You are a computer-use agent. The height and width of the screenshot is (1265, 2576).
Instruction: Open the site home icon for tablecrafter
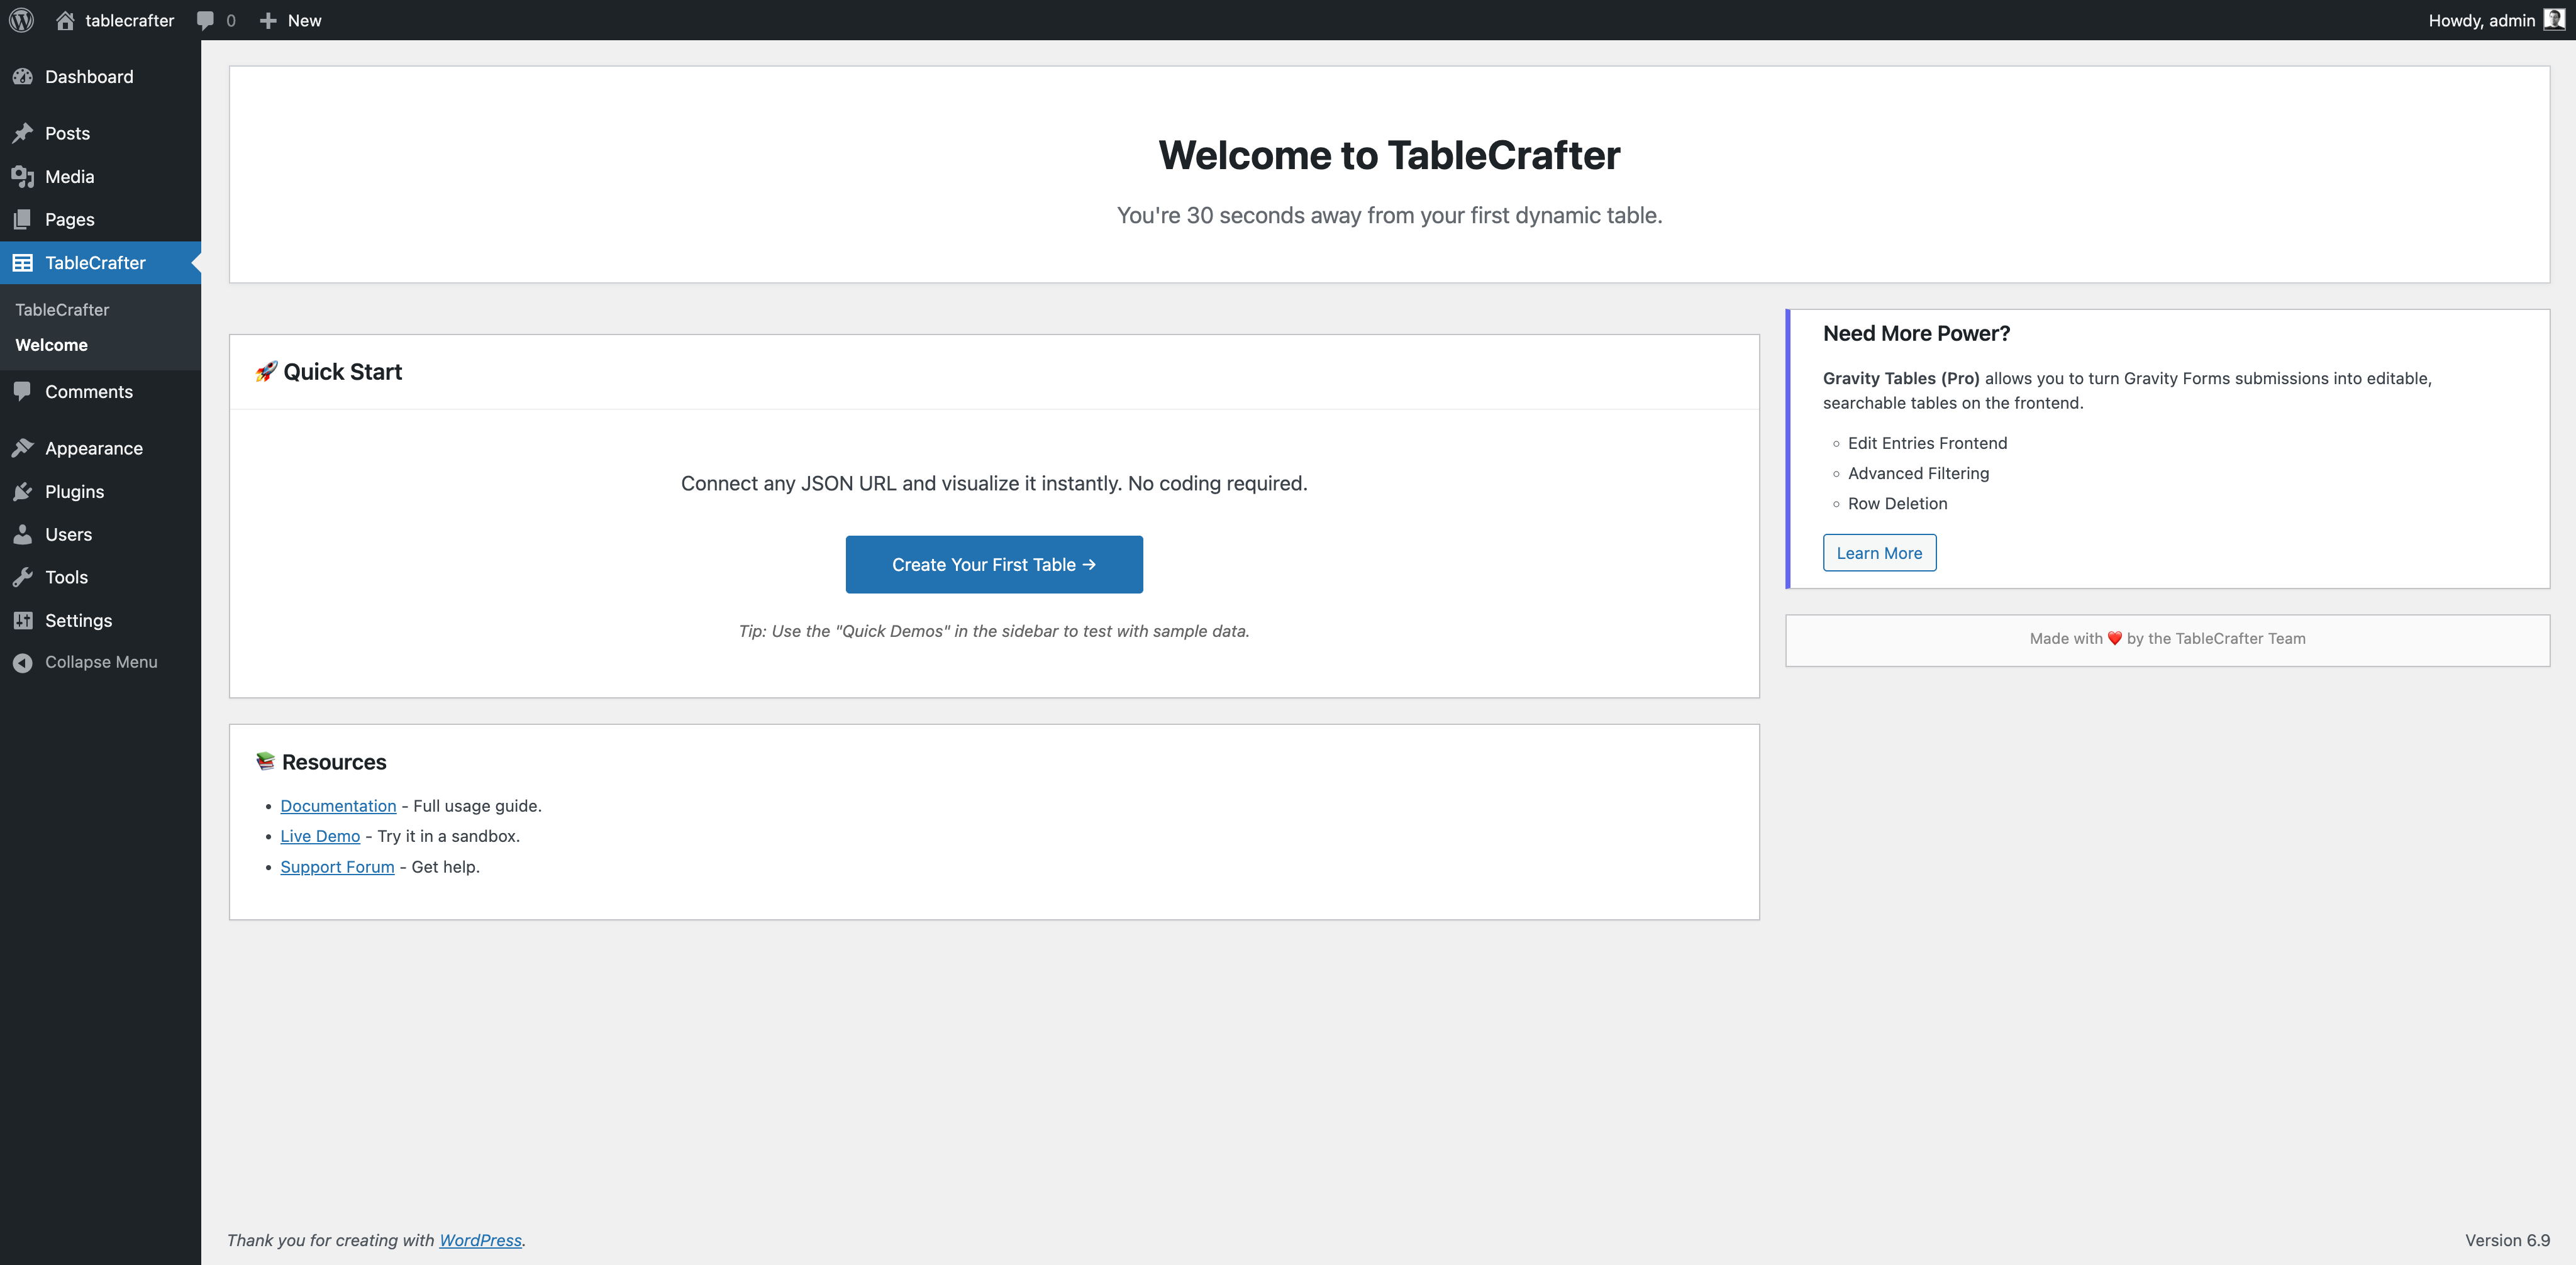pos(65,20)
